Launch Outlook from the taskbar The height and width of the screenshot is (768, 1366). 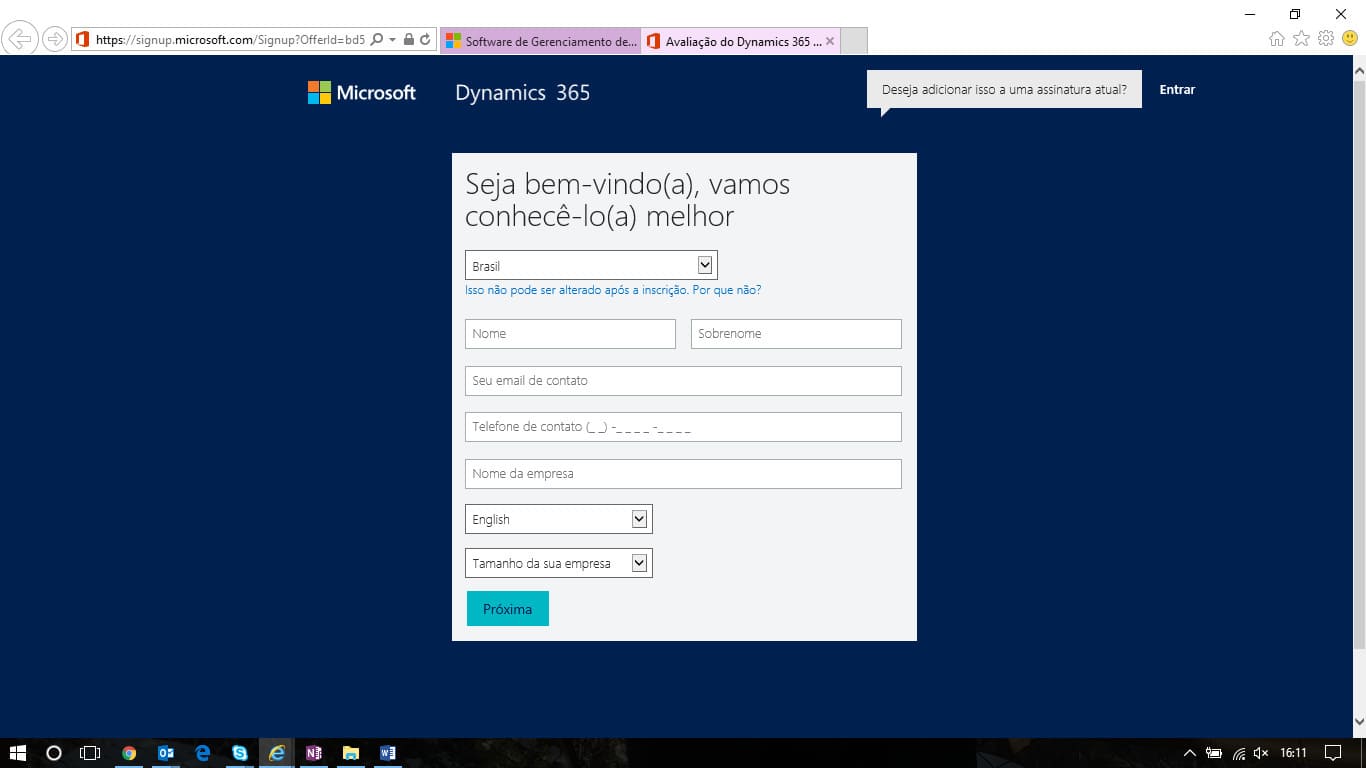[x=166, y=753]
